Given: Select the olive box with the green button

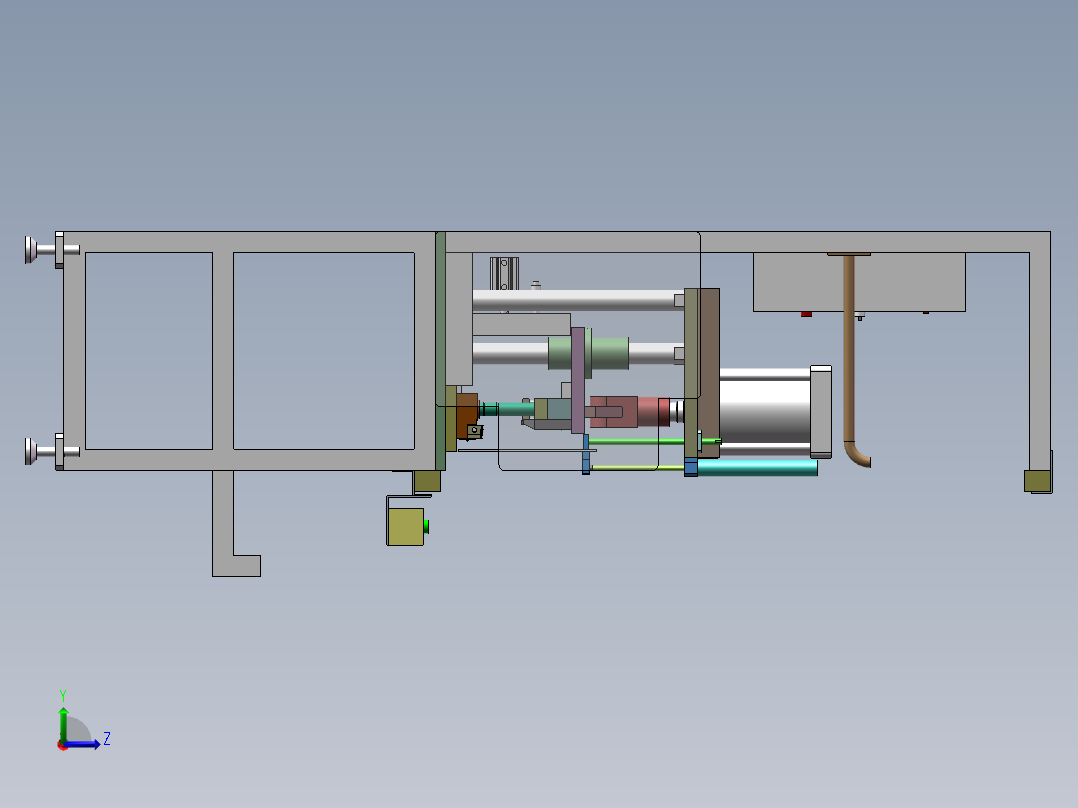Looking at the screenshot, I should 406,527.
